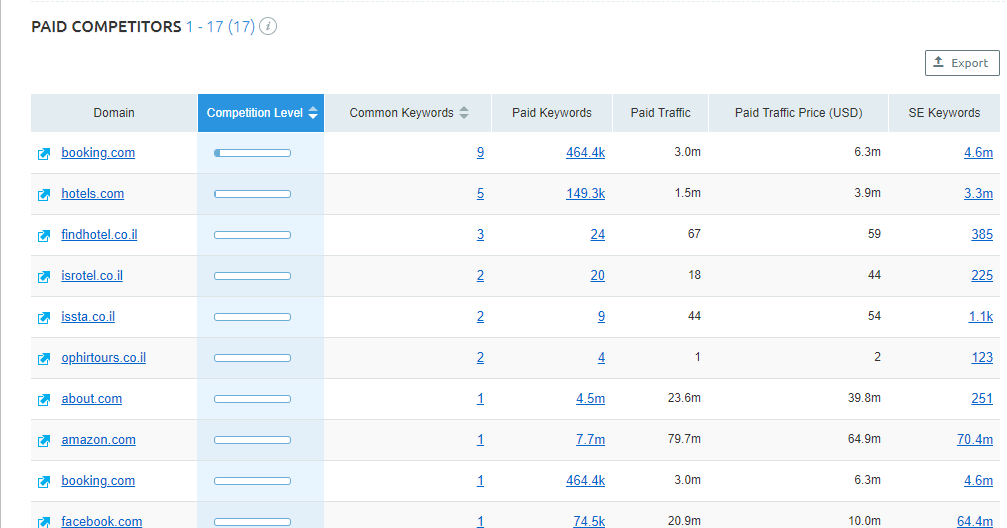Open external link icon for isrotel.co.il
The image size is (1007, 528).
(44, 277)
